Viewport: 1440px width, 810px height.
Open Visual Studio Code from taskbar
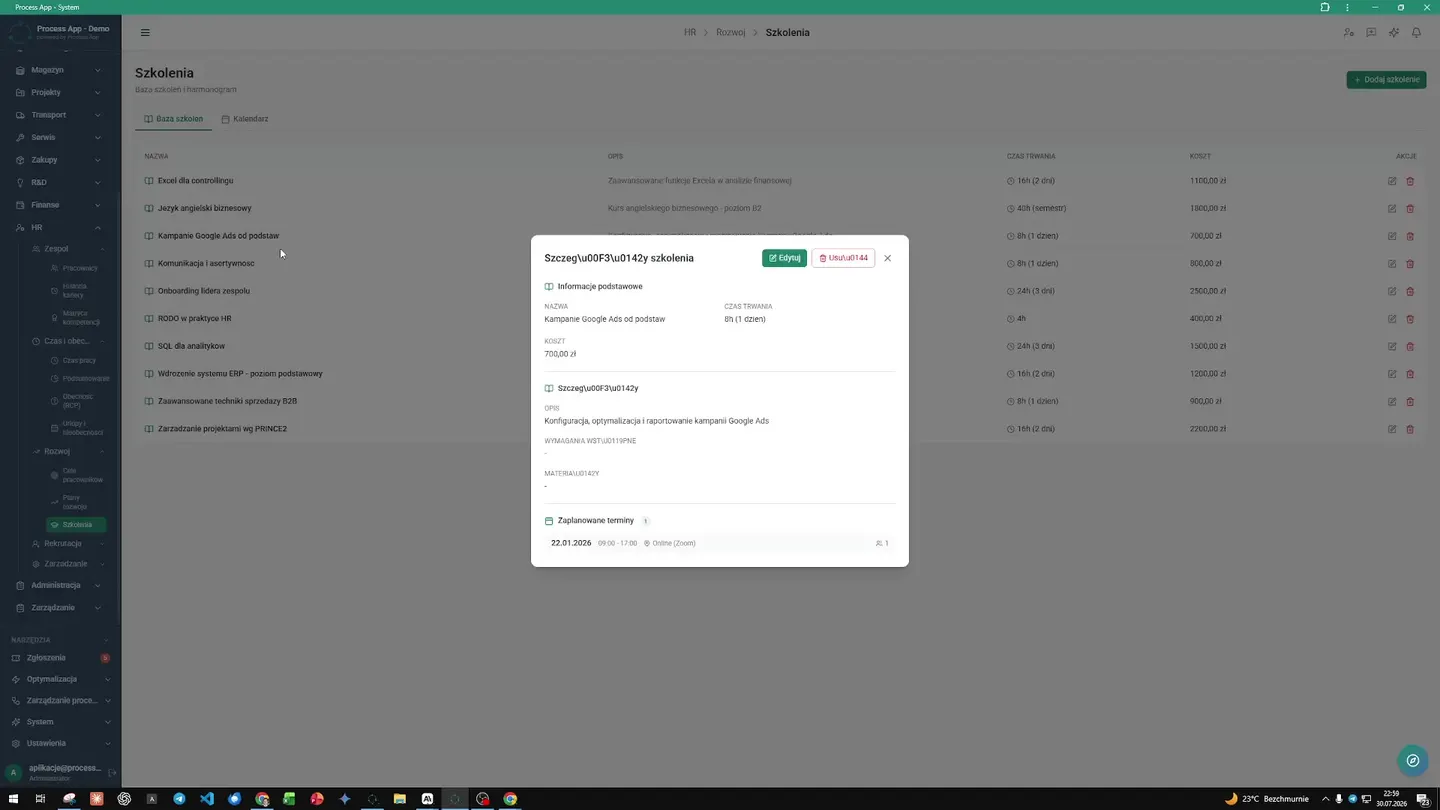coord(207,799)
